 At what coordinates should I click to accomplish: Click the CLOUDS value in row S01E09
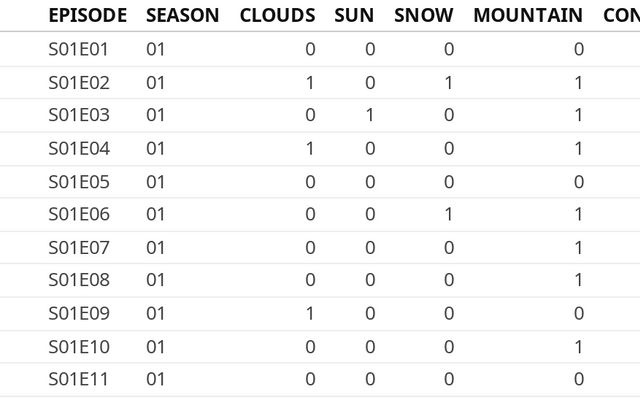coord(310,313)
